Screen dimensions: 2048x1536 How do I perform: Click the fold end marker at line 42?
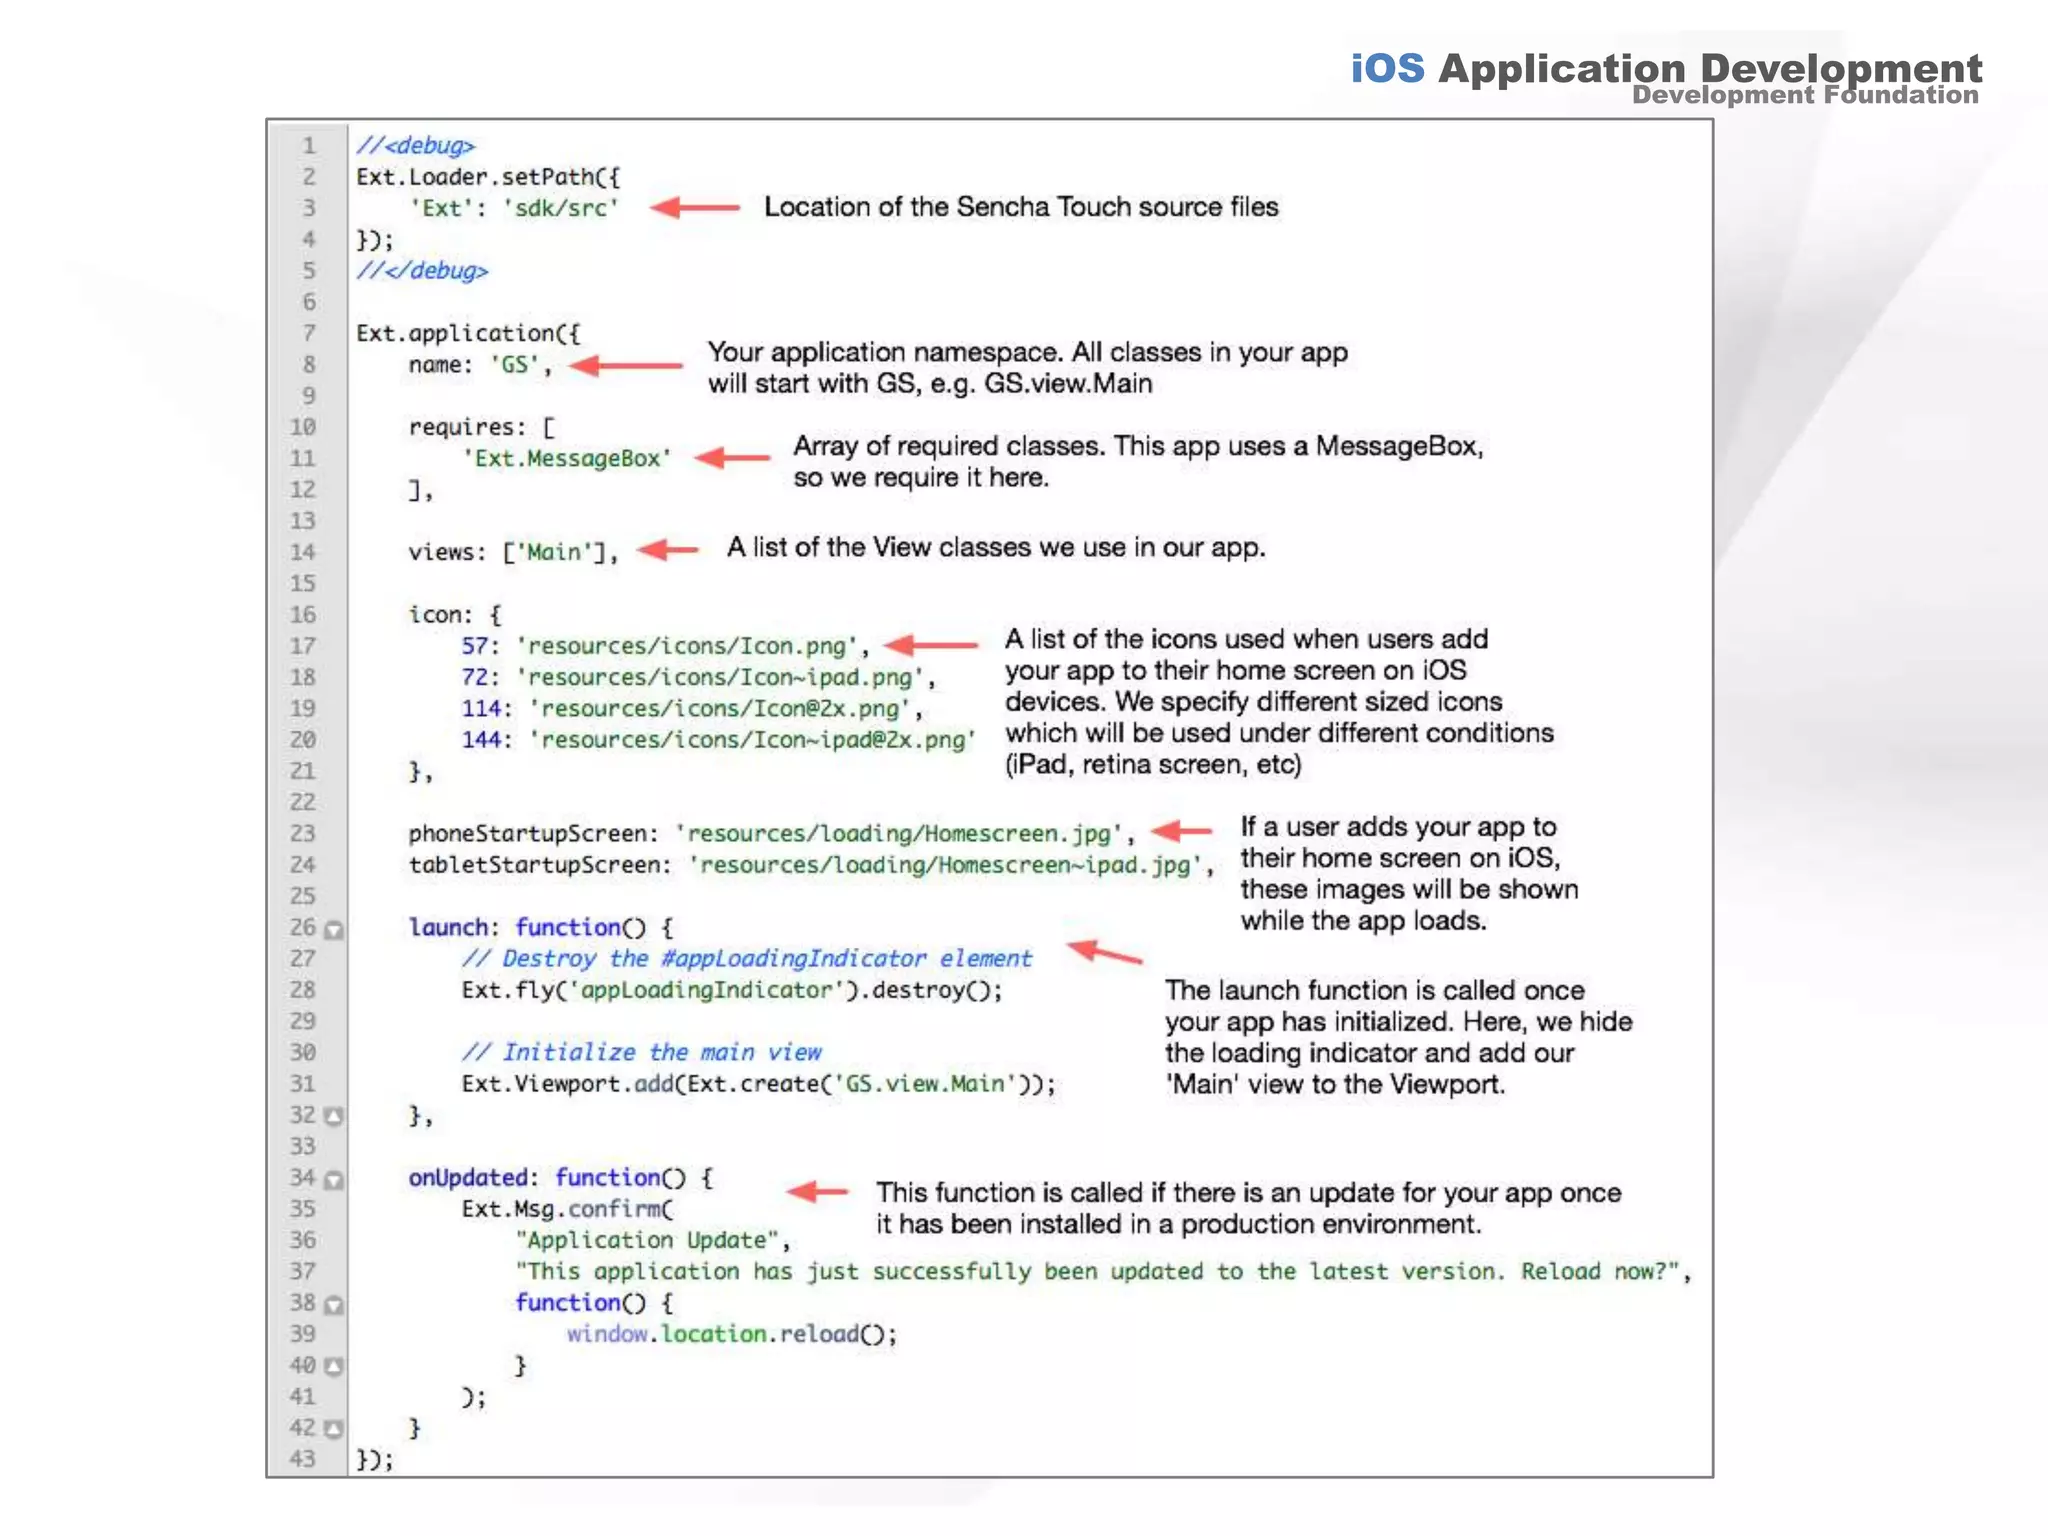[334, 1429]
